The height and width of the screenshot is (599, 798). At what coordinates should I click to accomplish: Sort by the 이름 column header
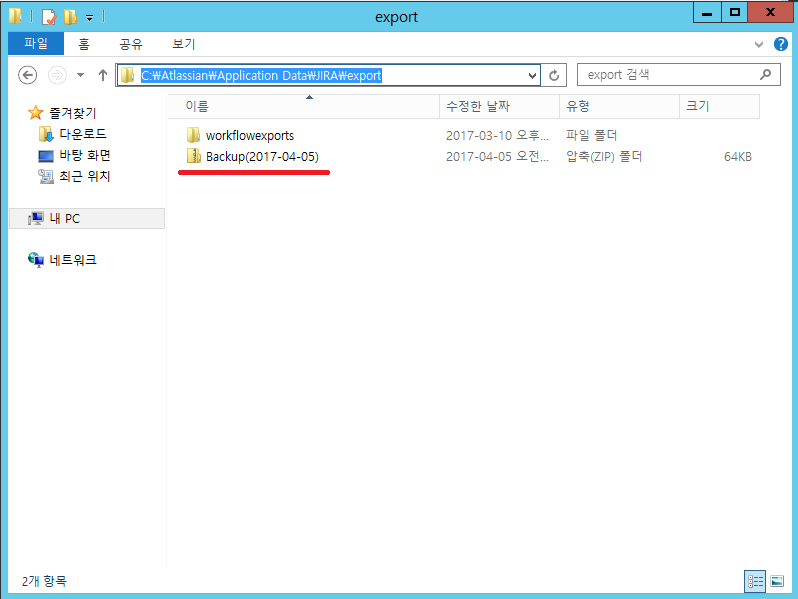(x=304, y=106)
